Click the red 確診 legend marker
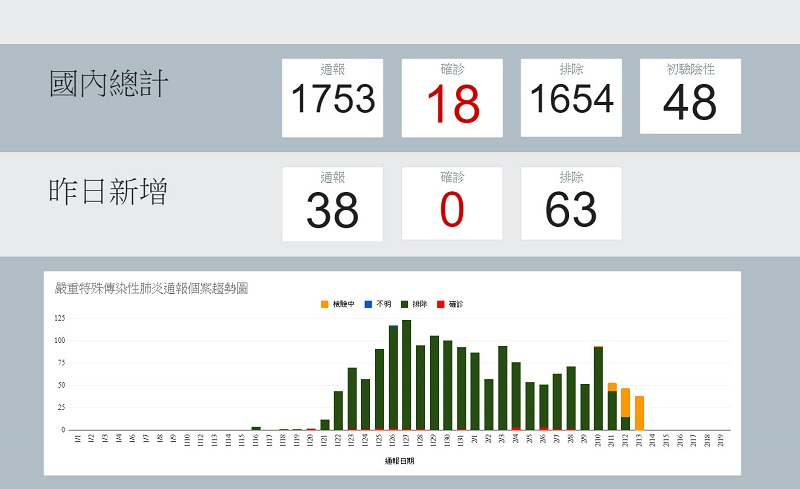 click(441, 303)
